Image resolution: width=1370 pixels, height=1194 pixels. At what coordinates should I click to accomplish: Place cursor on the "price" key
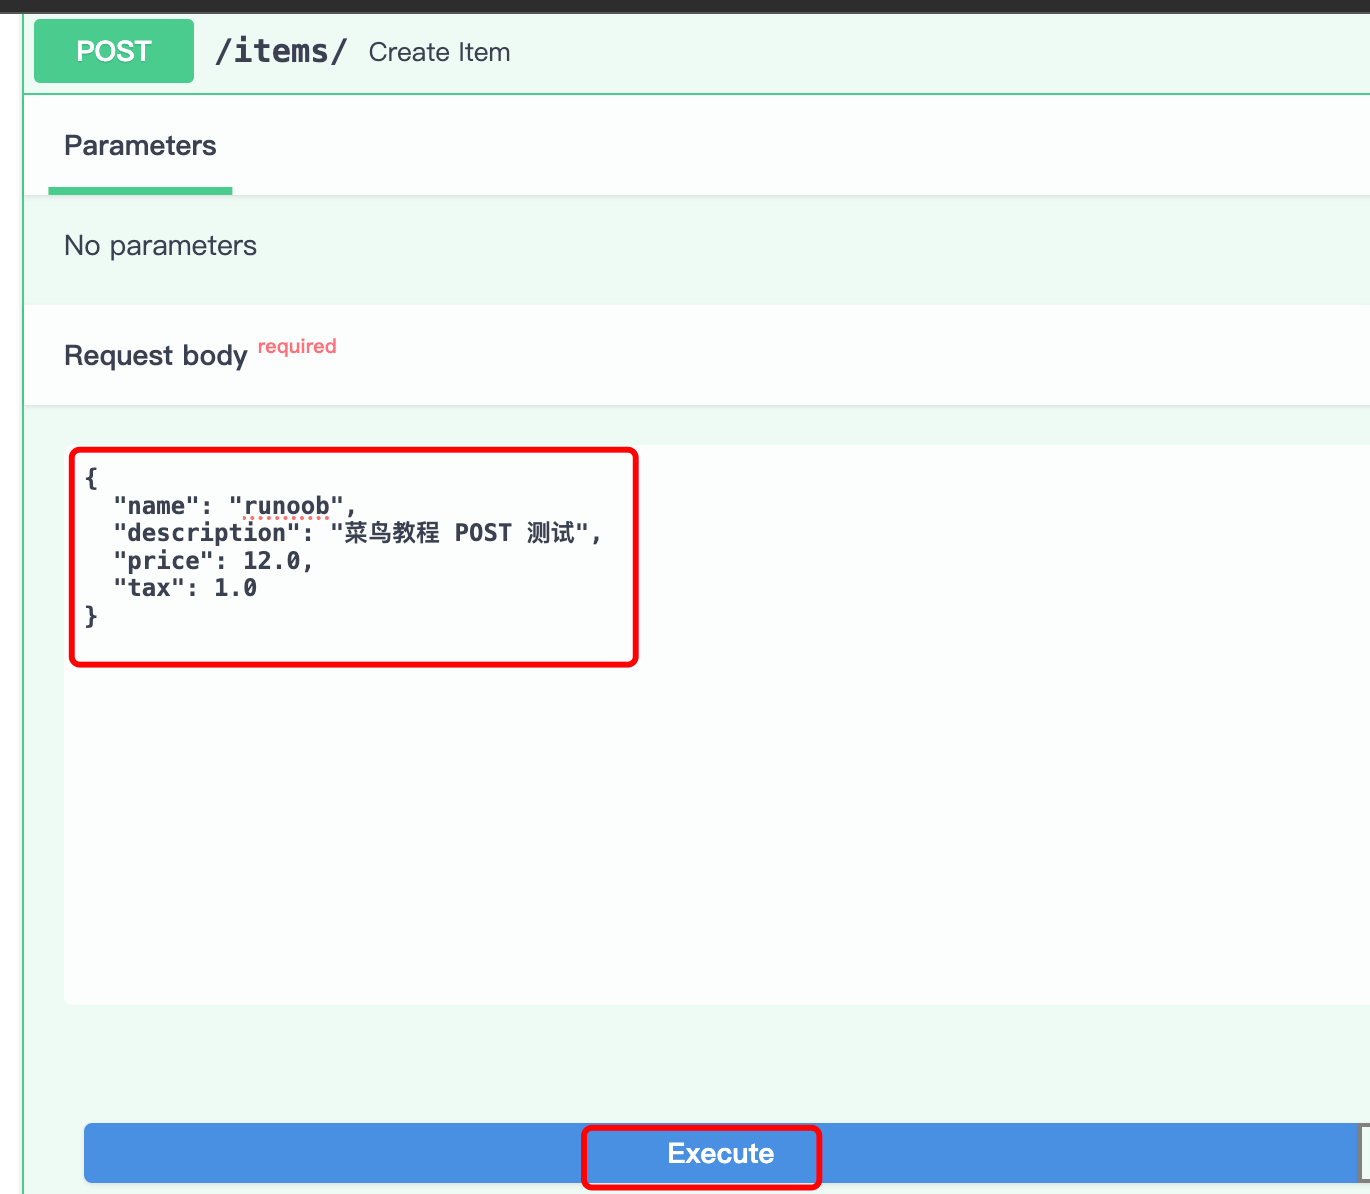pos(163,561)
